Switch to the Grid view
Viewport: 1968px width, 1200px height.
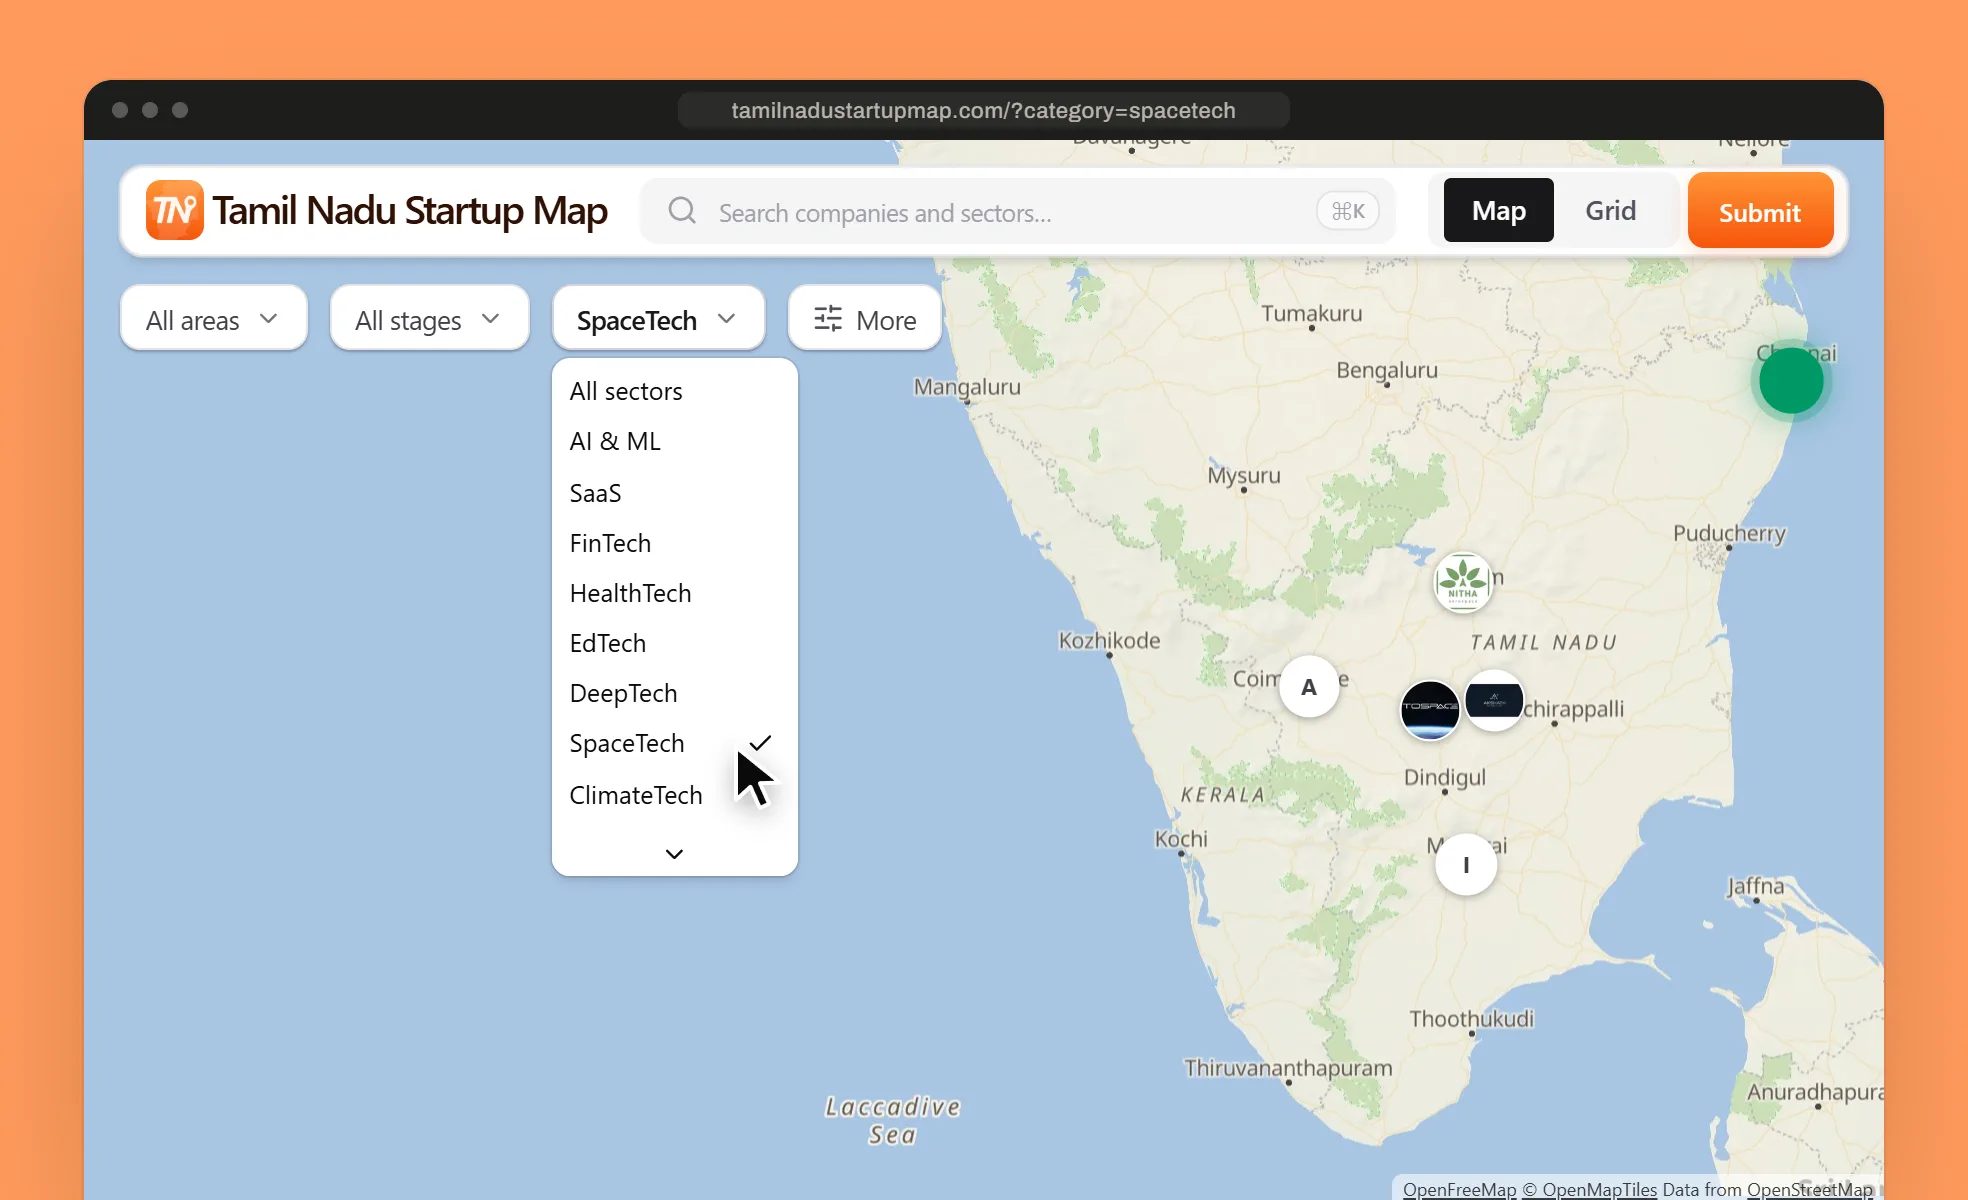[1610, 210]
